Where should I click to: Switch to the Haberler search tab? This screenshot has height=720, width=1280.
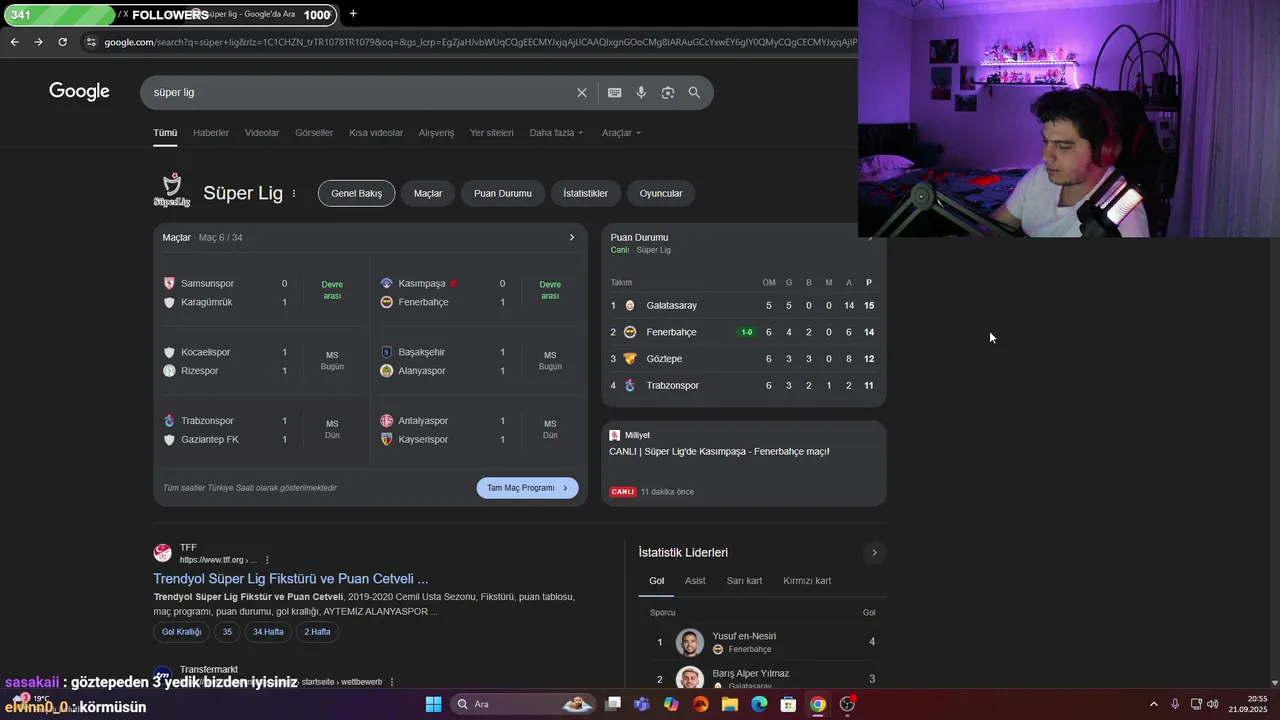click(211, 132)
